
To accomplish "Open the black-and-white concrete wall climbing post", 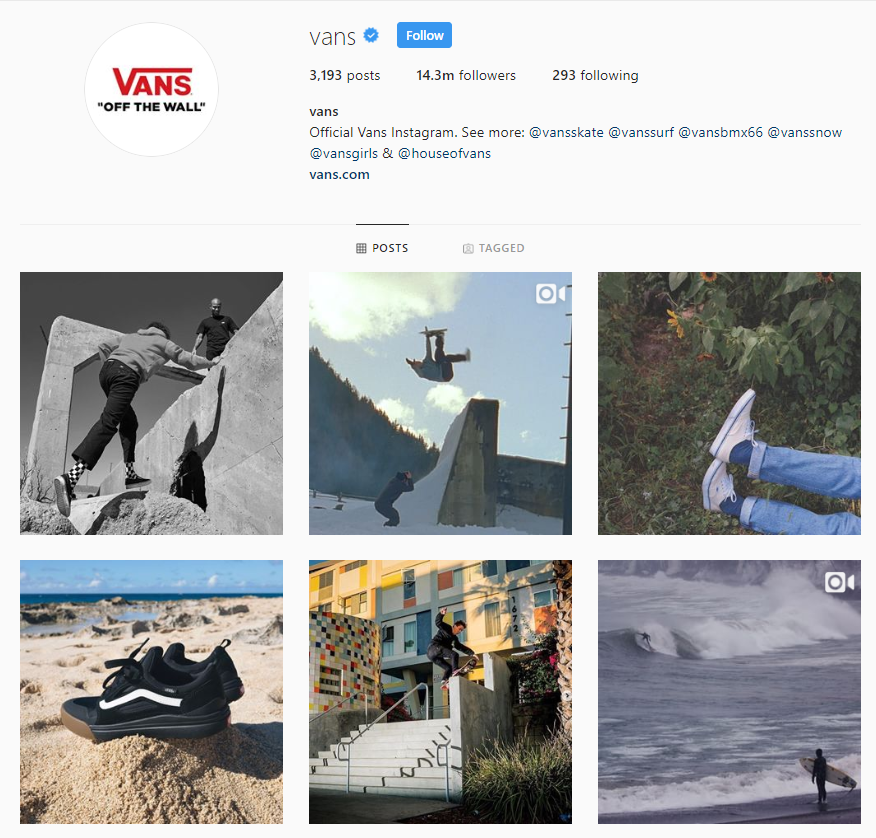I will point(151,403).
